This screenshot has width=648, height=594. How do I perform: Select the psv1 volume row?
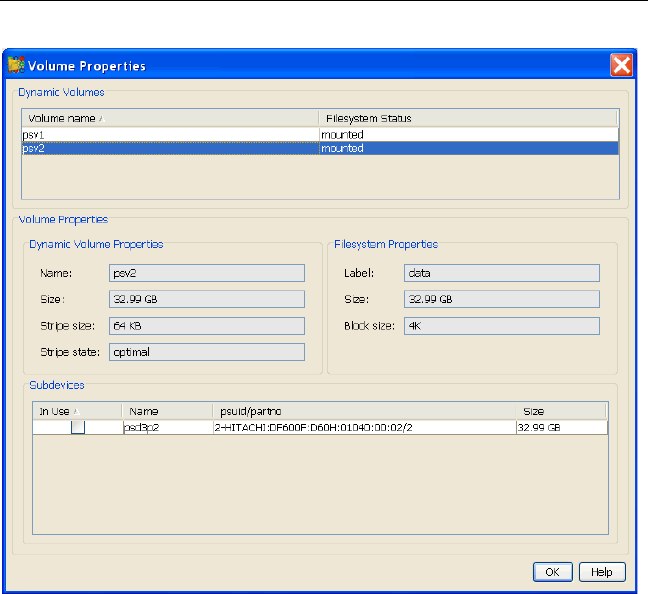pos(170,134)
